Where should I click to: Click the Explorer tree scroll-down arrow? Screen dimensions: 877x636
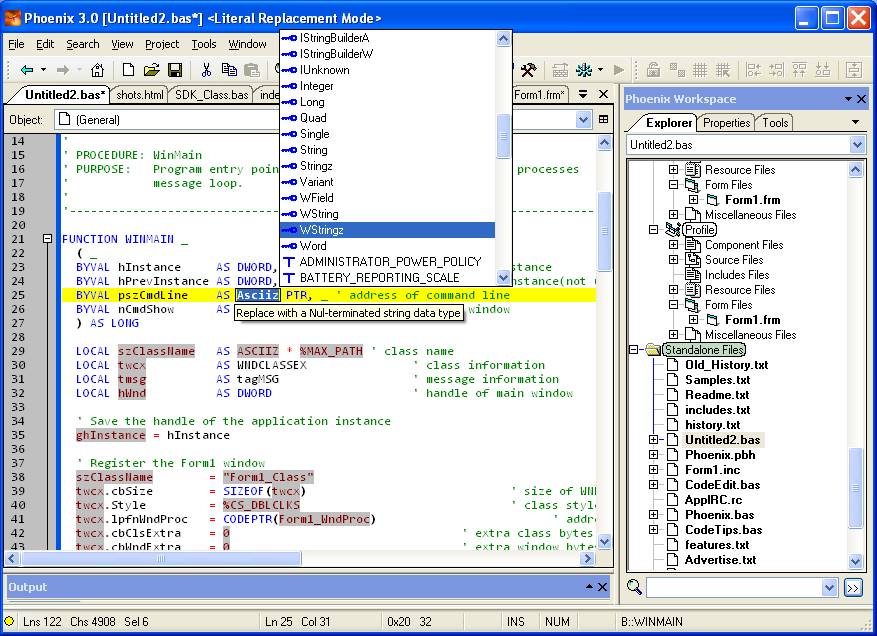coord(856,561)
